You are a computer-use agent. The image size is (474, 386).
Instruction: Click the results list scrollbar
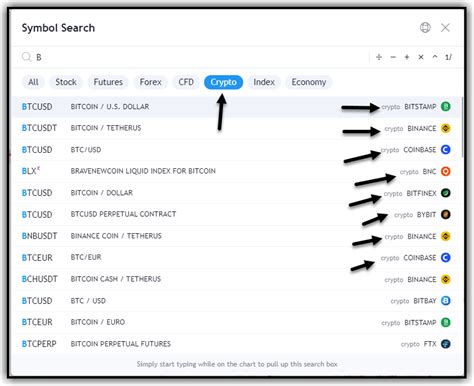(x=462, y=127)
